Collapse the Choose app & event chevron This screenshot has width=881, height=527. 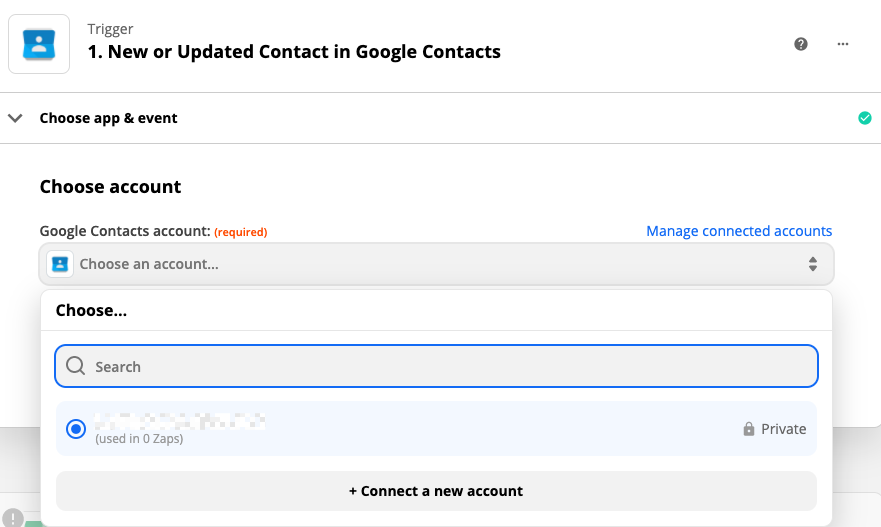(15, 118)
